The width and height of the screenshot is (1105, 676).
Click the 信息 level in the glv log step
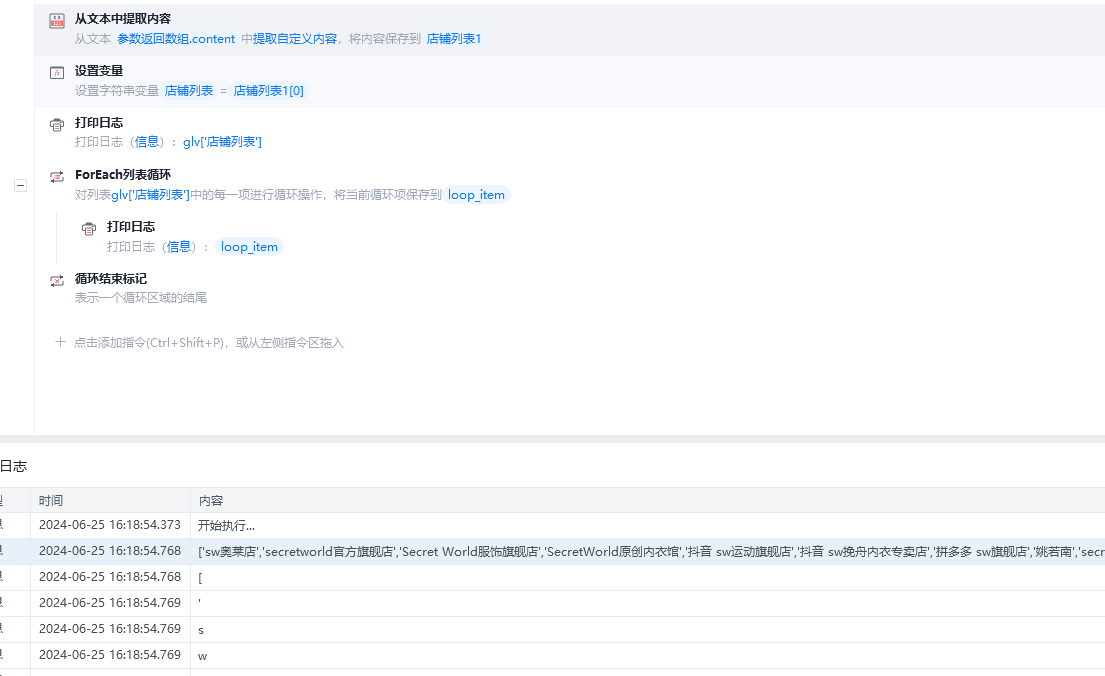click(x=147, y=142)
